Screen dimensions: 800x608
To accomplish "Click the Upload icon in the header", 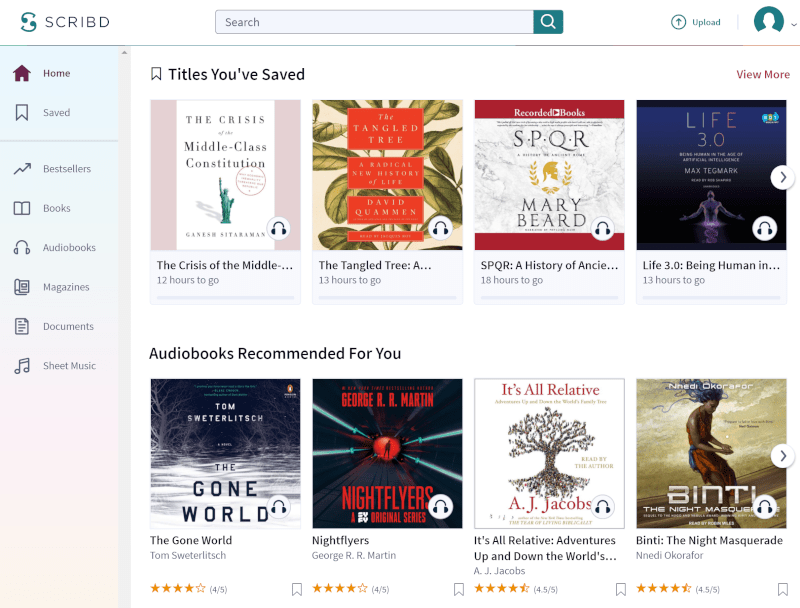I will pyautogui.click(x=679, y=21).
